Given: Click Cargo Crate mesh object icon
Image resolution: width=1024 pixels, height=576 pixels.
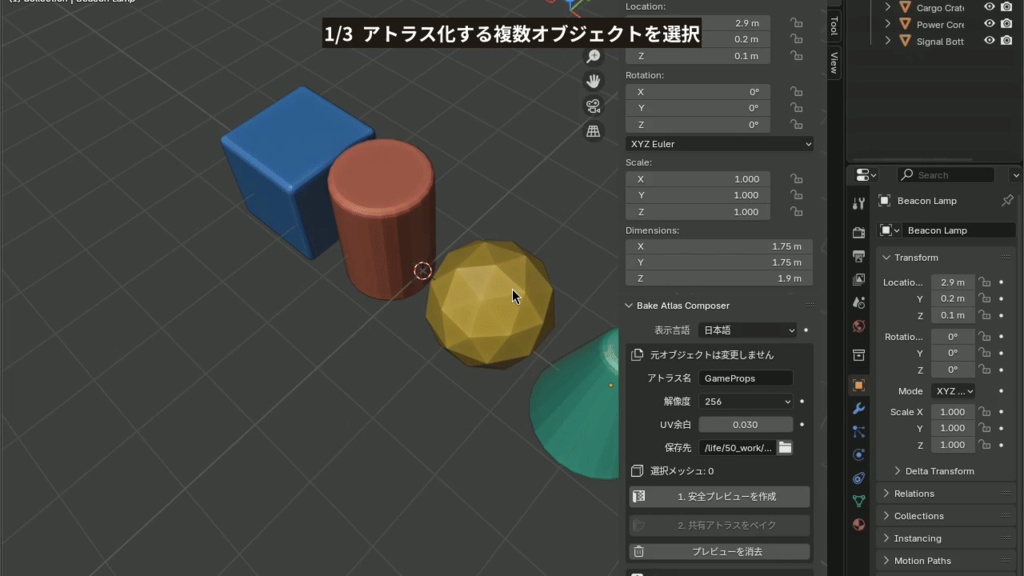Looking at the screenshot, I should coord(905,7).
